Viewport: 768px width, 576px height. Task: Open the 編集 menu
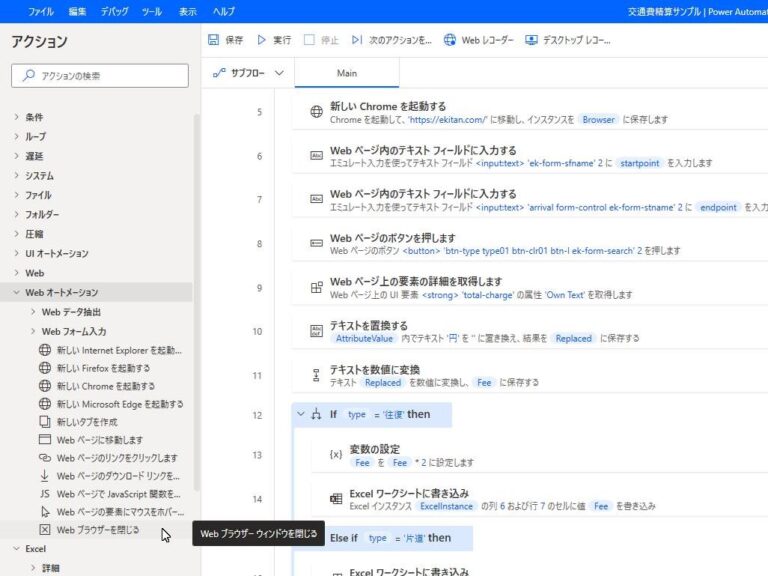pyautogui.click(x=77, y=11)
